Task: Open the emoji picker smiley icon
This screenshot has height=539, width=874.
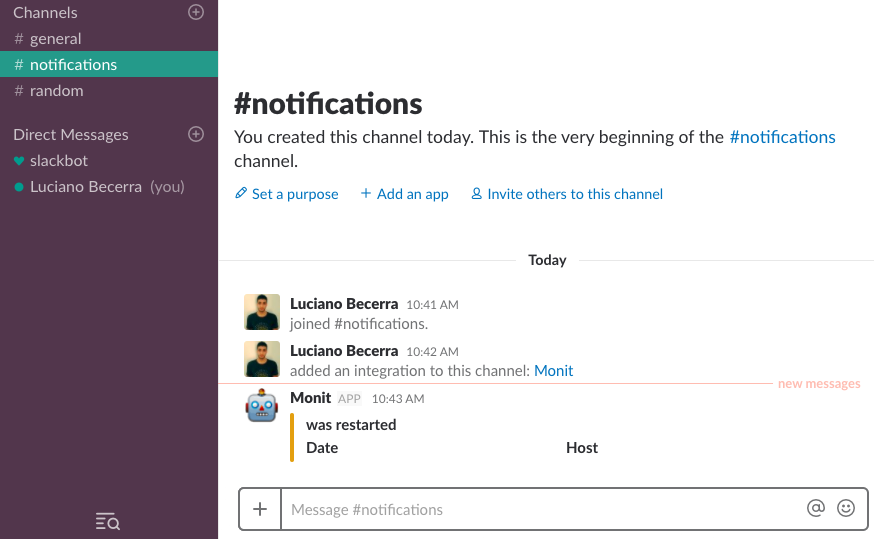Action: coord(846,508)
